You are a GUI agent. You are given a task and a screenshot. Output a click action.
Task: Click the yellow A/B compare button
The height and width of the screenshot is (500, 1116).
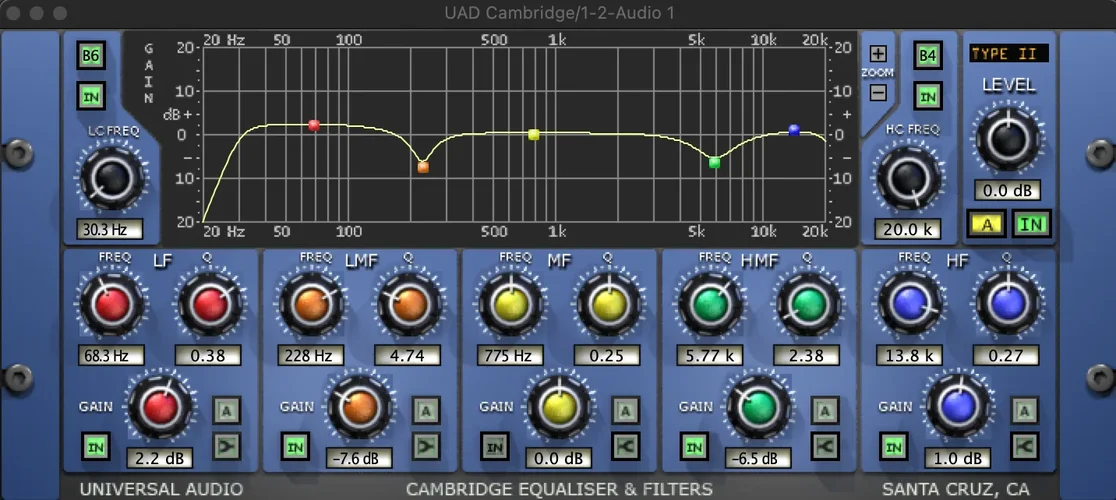[986, 224]
